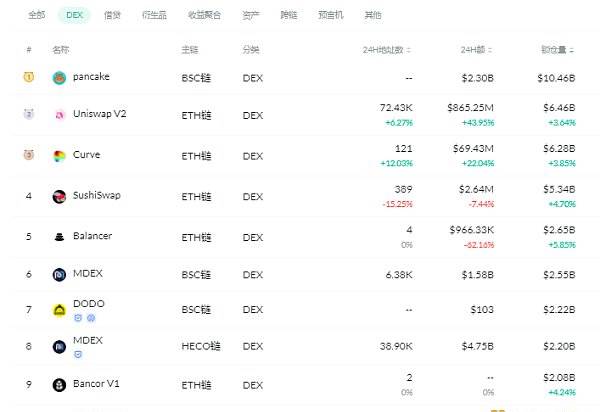
Task: Open the Uniswap V2 project link
Action: click(x=99, y=114)
